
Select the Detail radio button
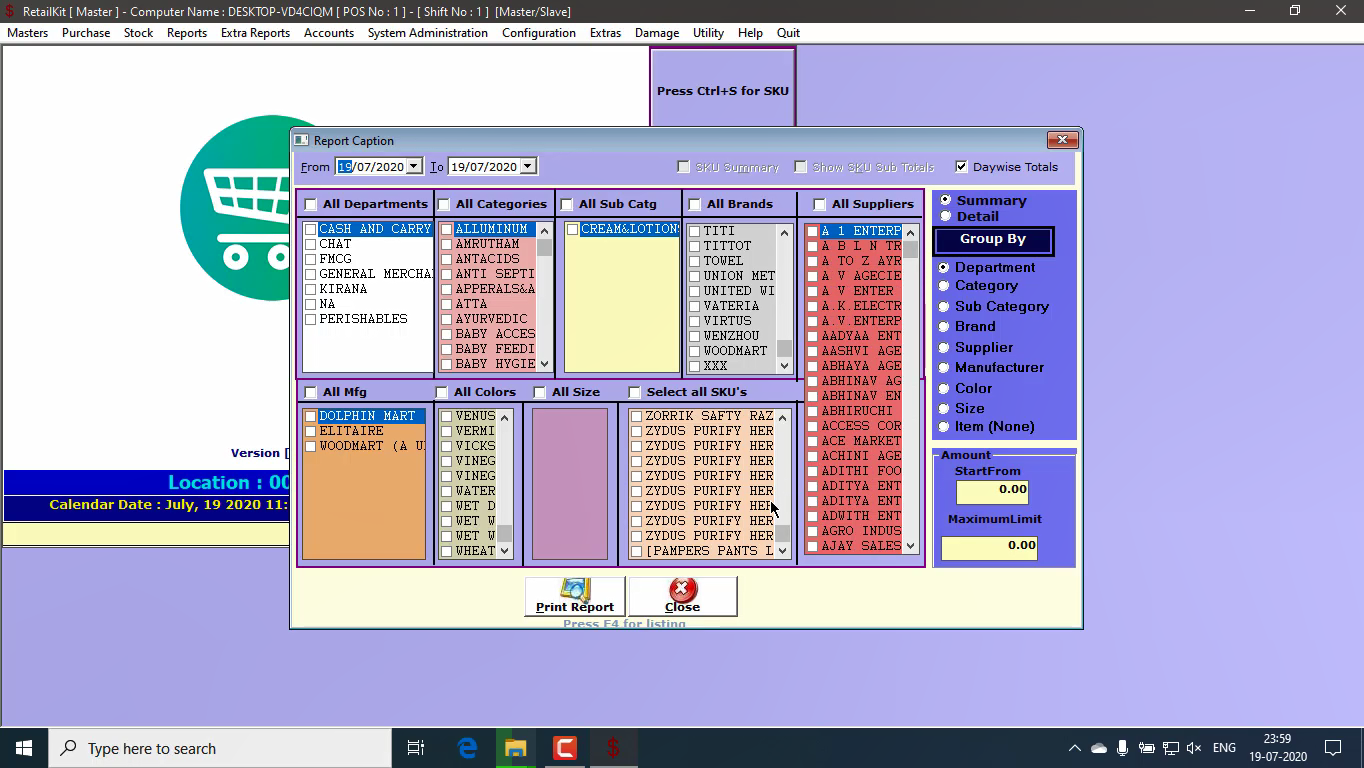click(945, 216)
